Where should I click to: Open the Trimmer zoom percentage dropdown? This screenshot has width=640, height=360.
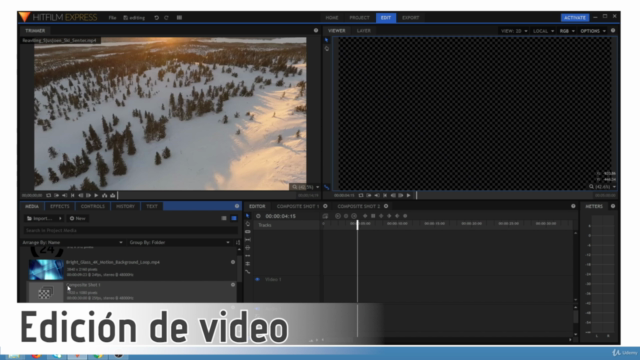click(x=306, y=187)
